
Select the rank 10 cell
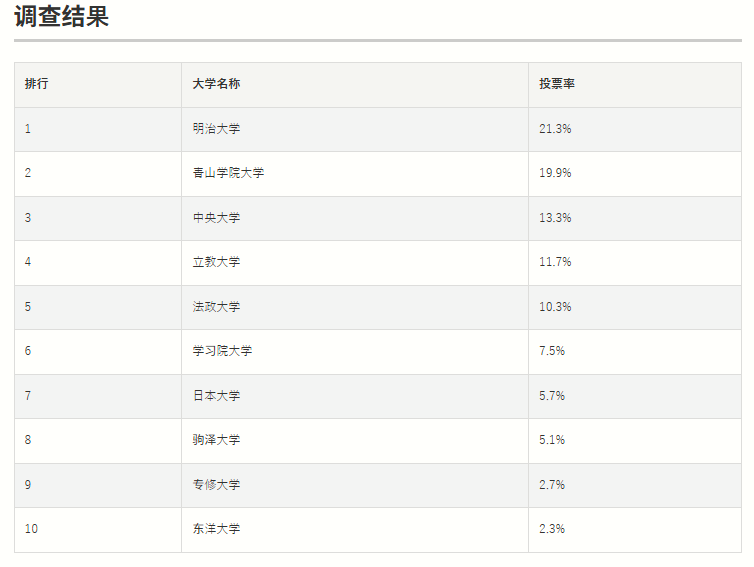point(31,529)
